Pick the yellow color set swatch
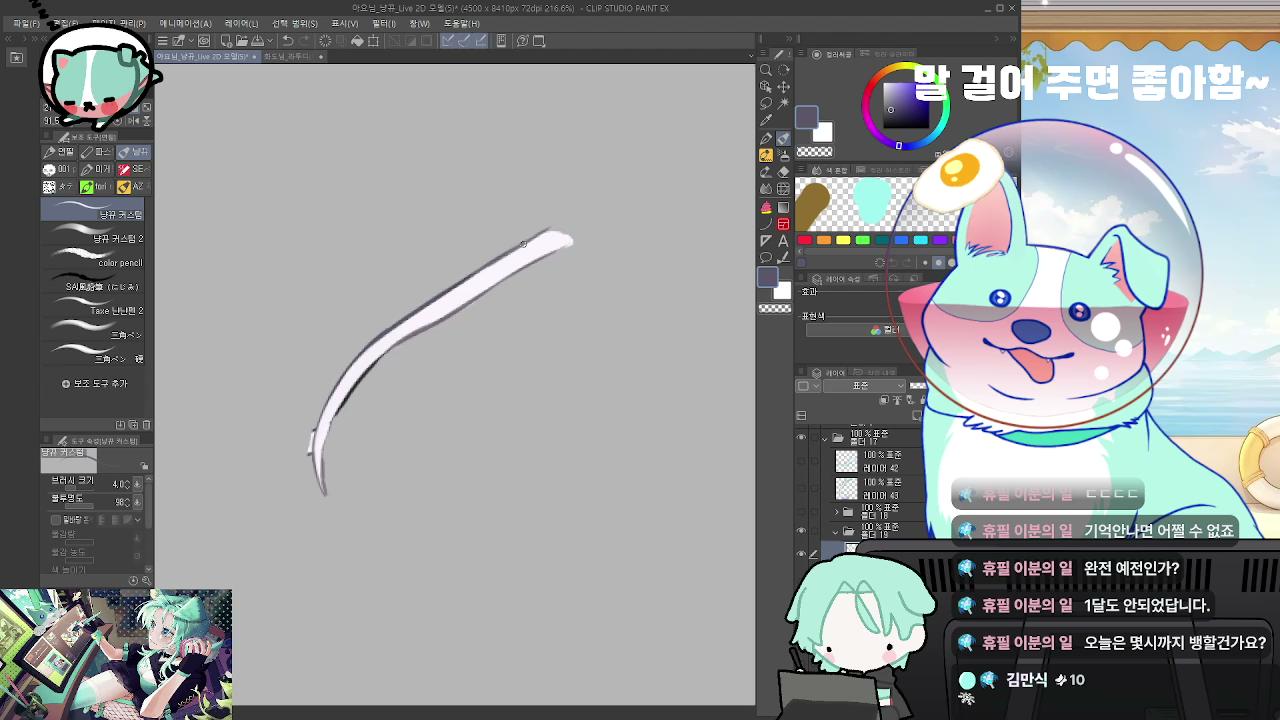Screen dimensions: 1280x720 click(843, 240)
